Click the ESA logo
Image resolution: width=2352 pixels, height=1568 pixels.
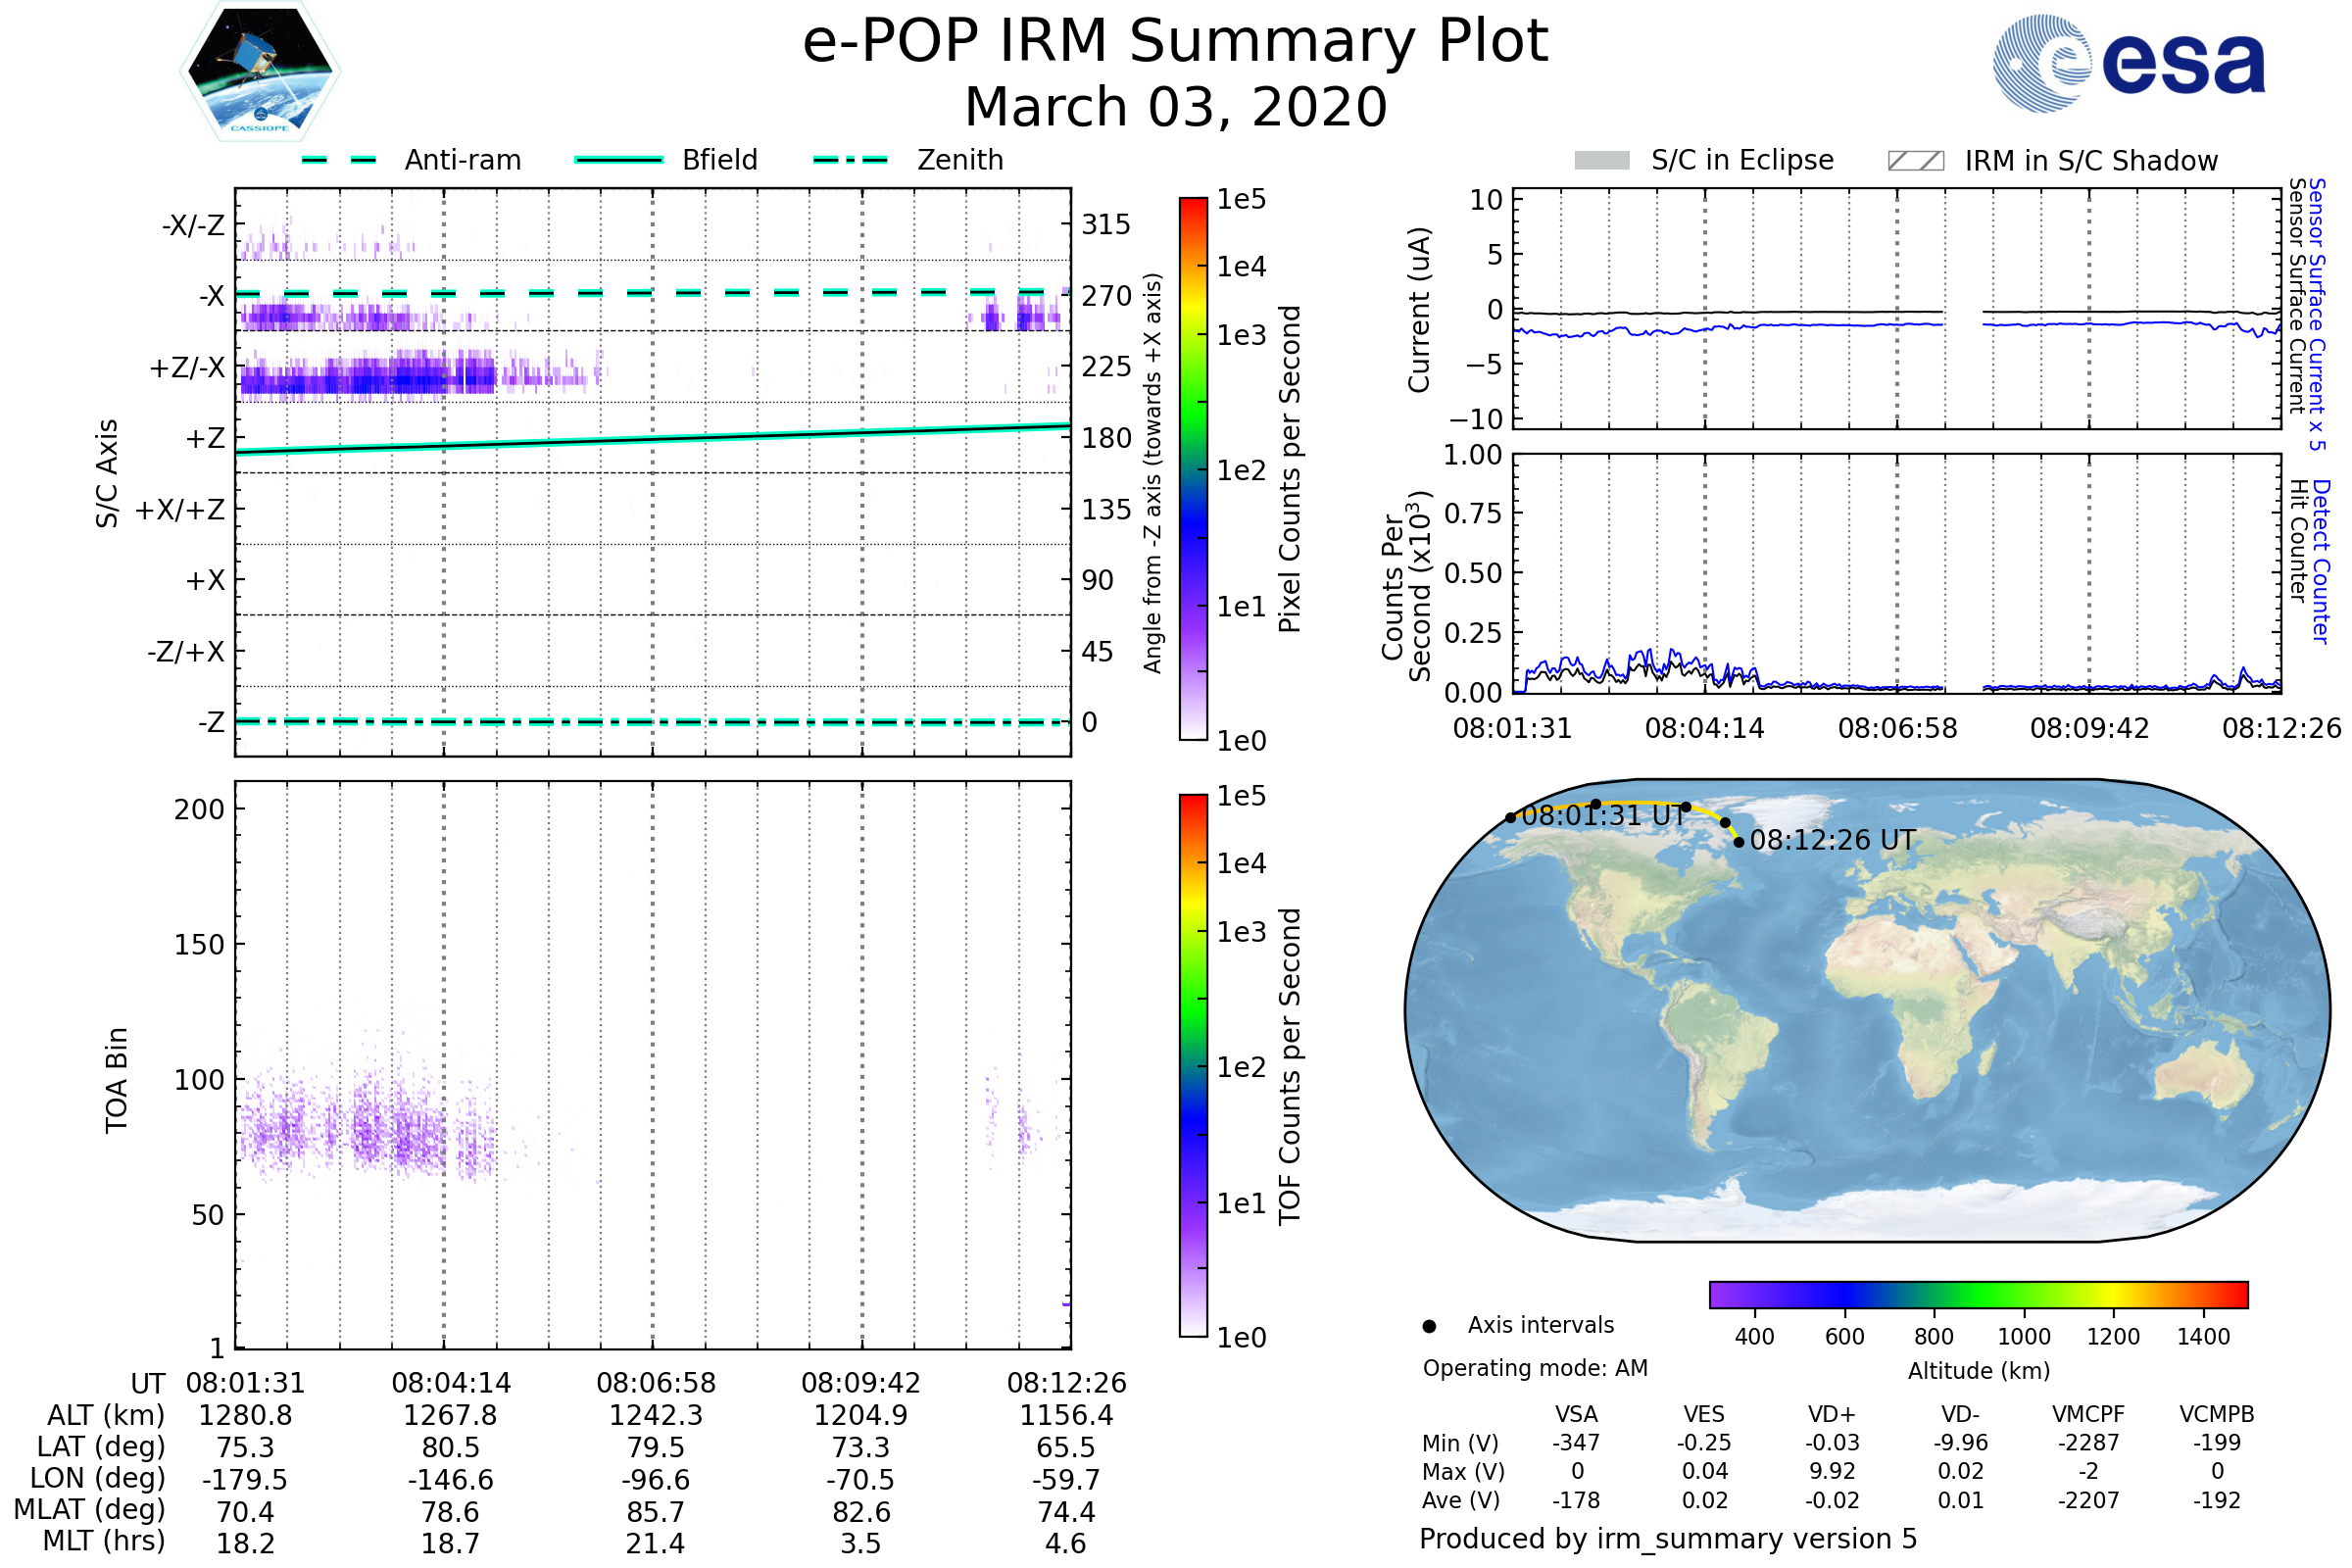(x=2130, y=62)
